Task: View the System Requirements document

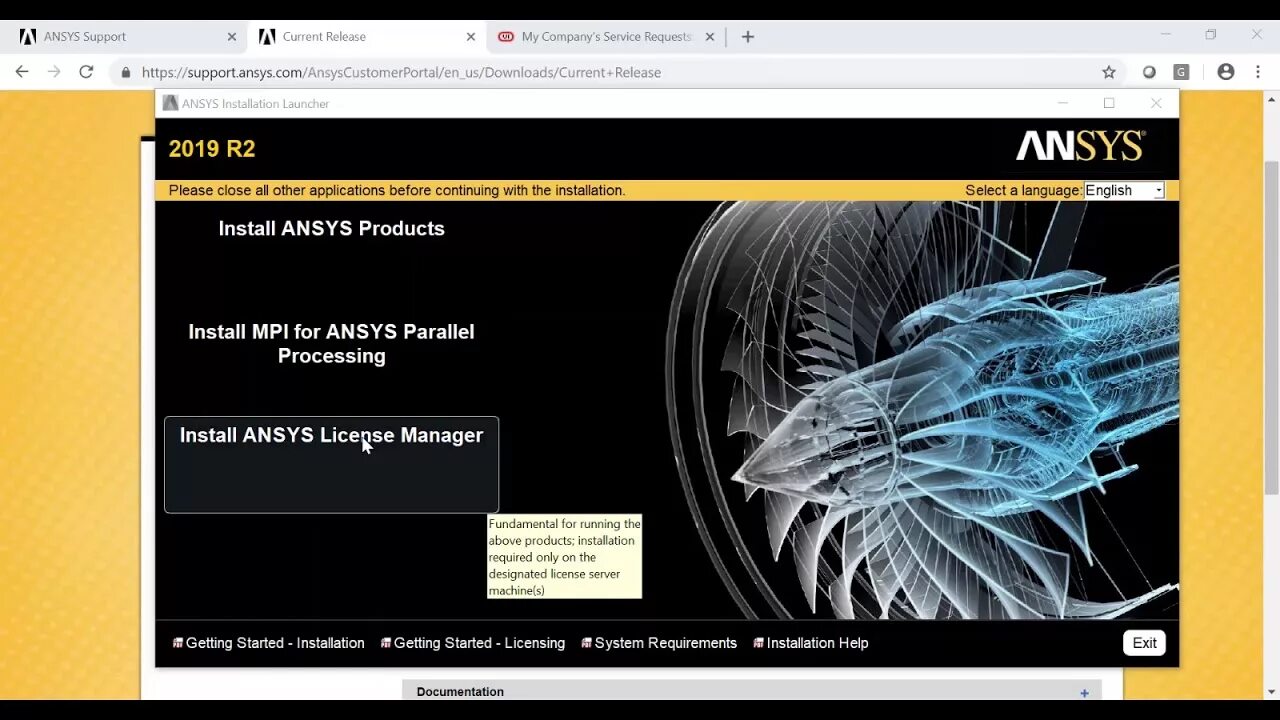Action: (665, 643)
